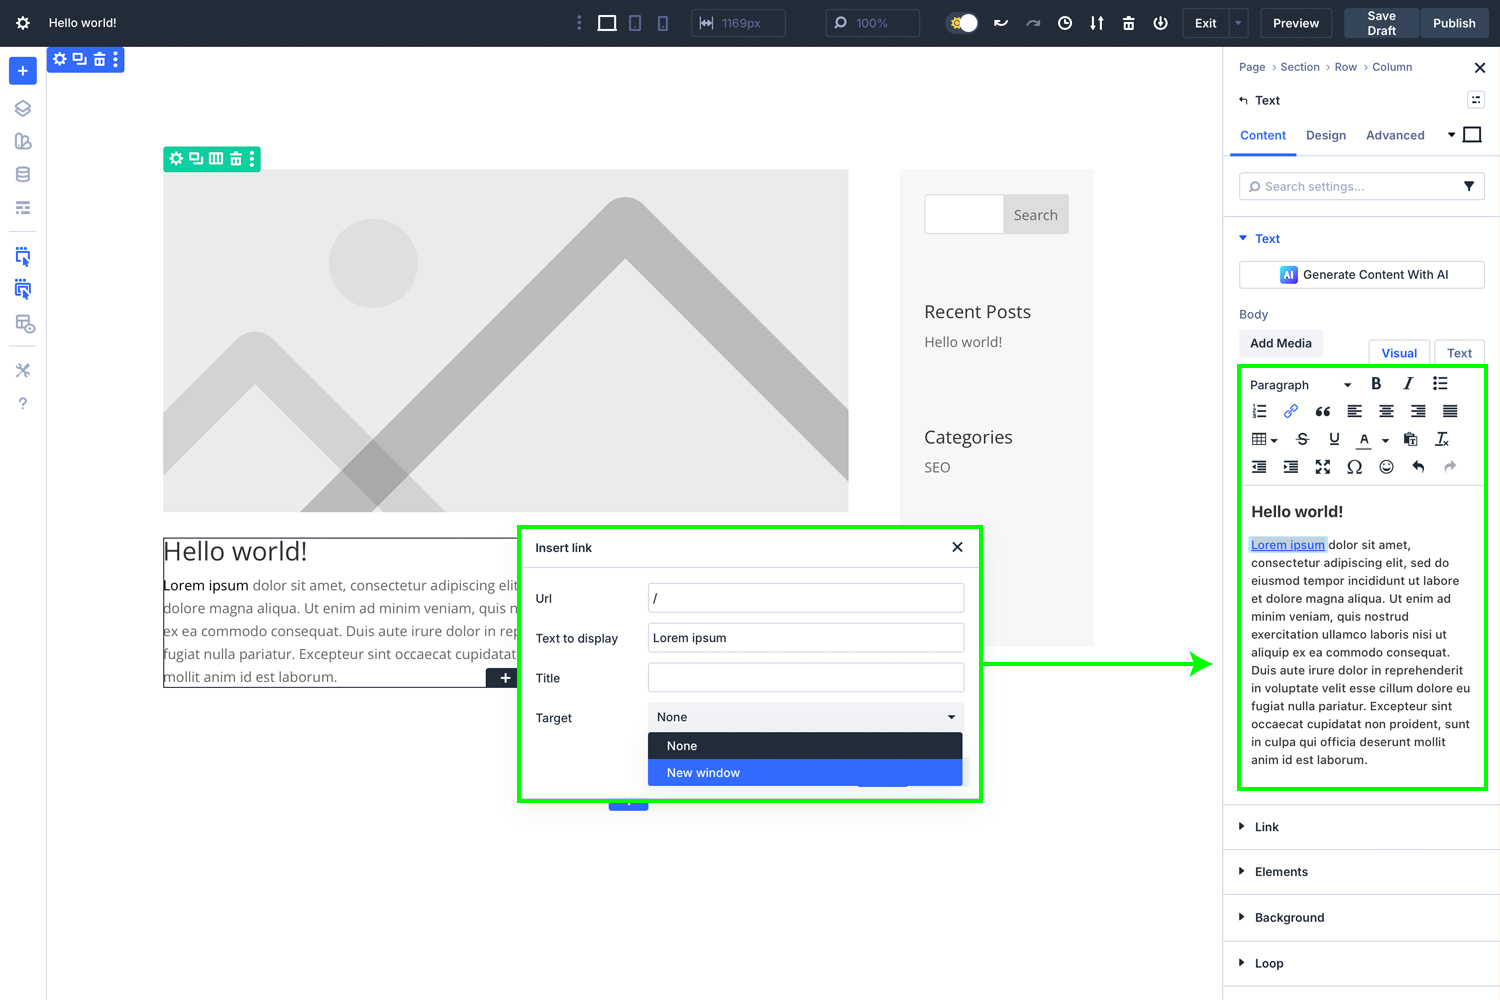Screen dimensions: 1500x1000
Task: Expand the Background section
Action: tap(1290, 917)
